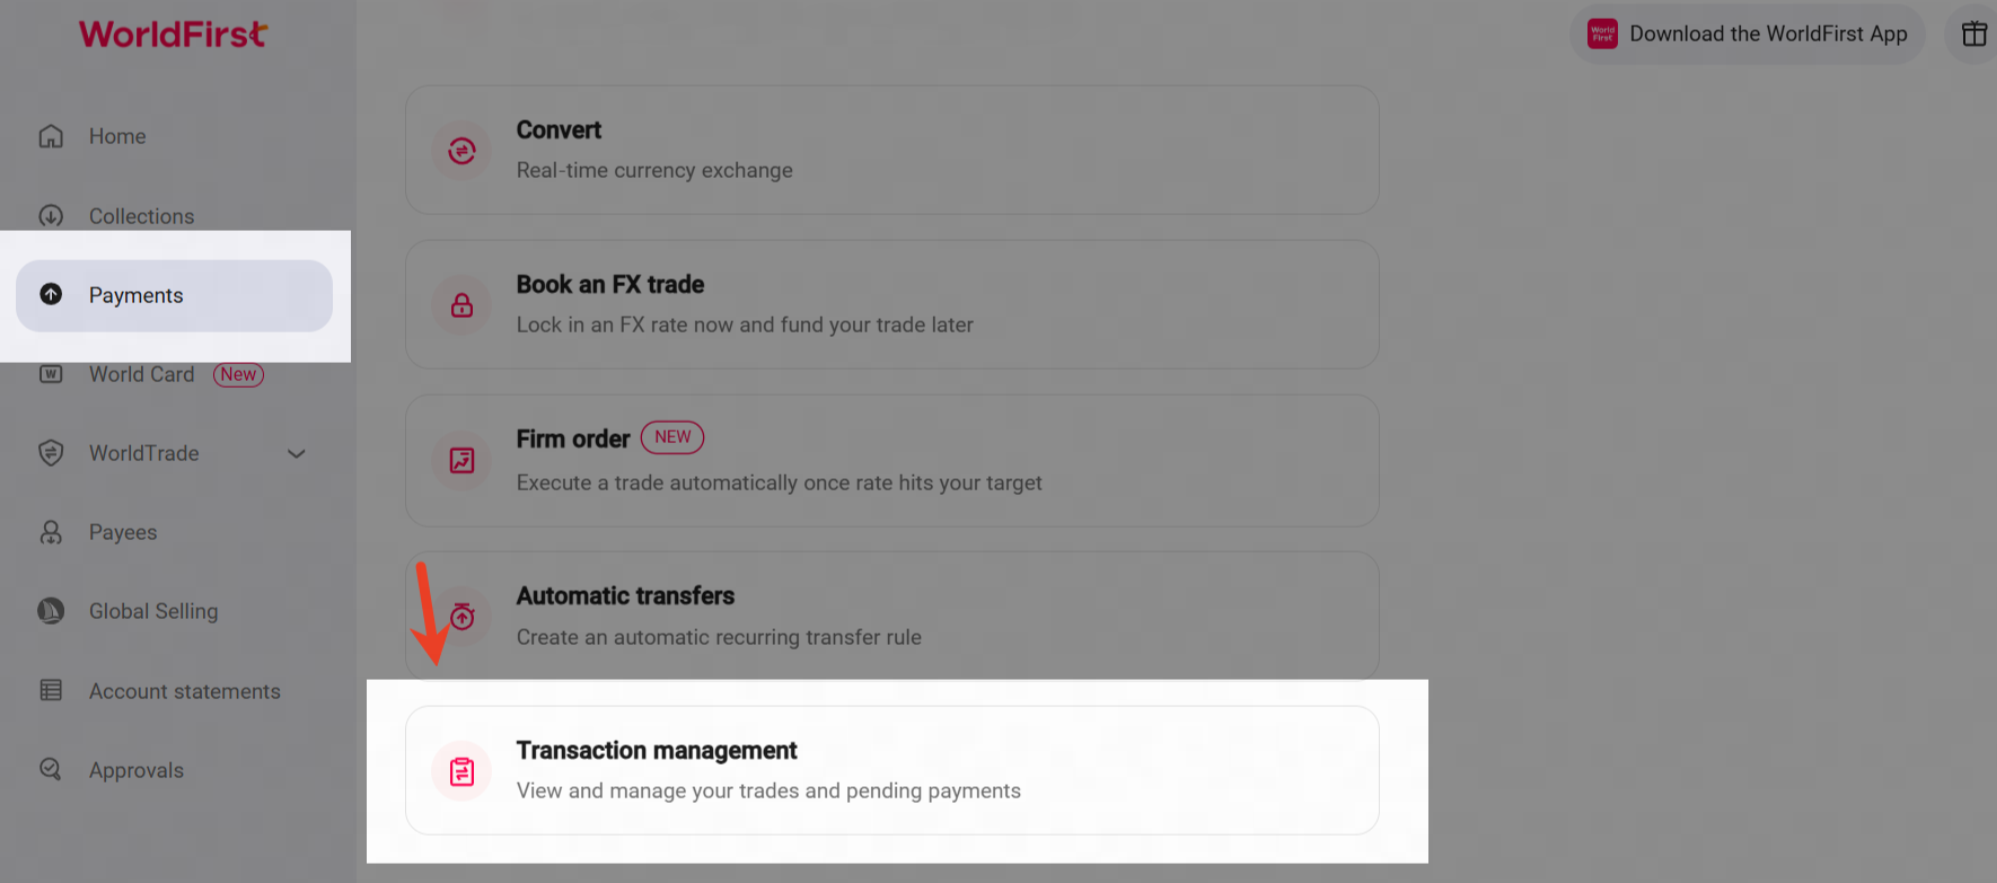Viewport: 1997px width, 883px height.
Task: Click the Firm order chart icon
Action: pos(461,460)
